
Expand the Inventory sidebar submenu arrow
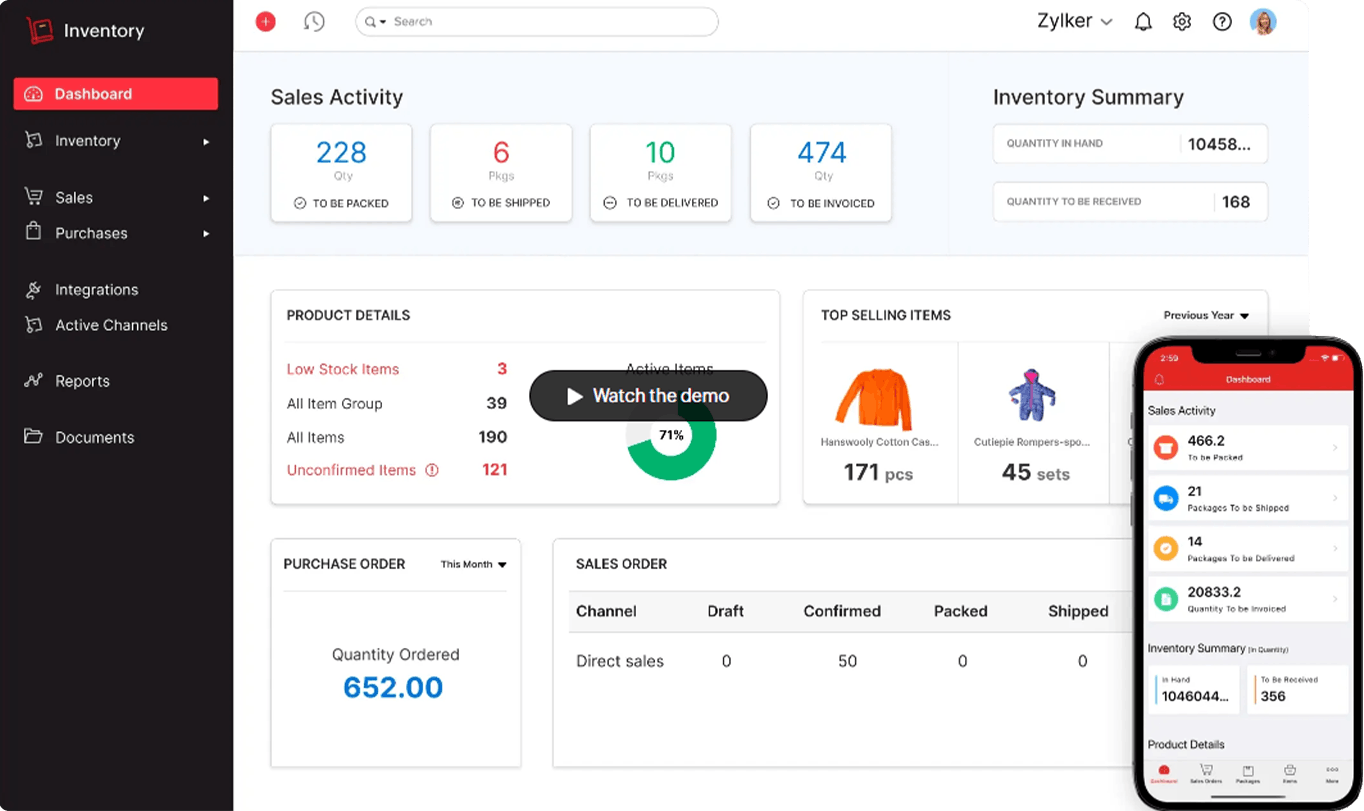(206, 142)
